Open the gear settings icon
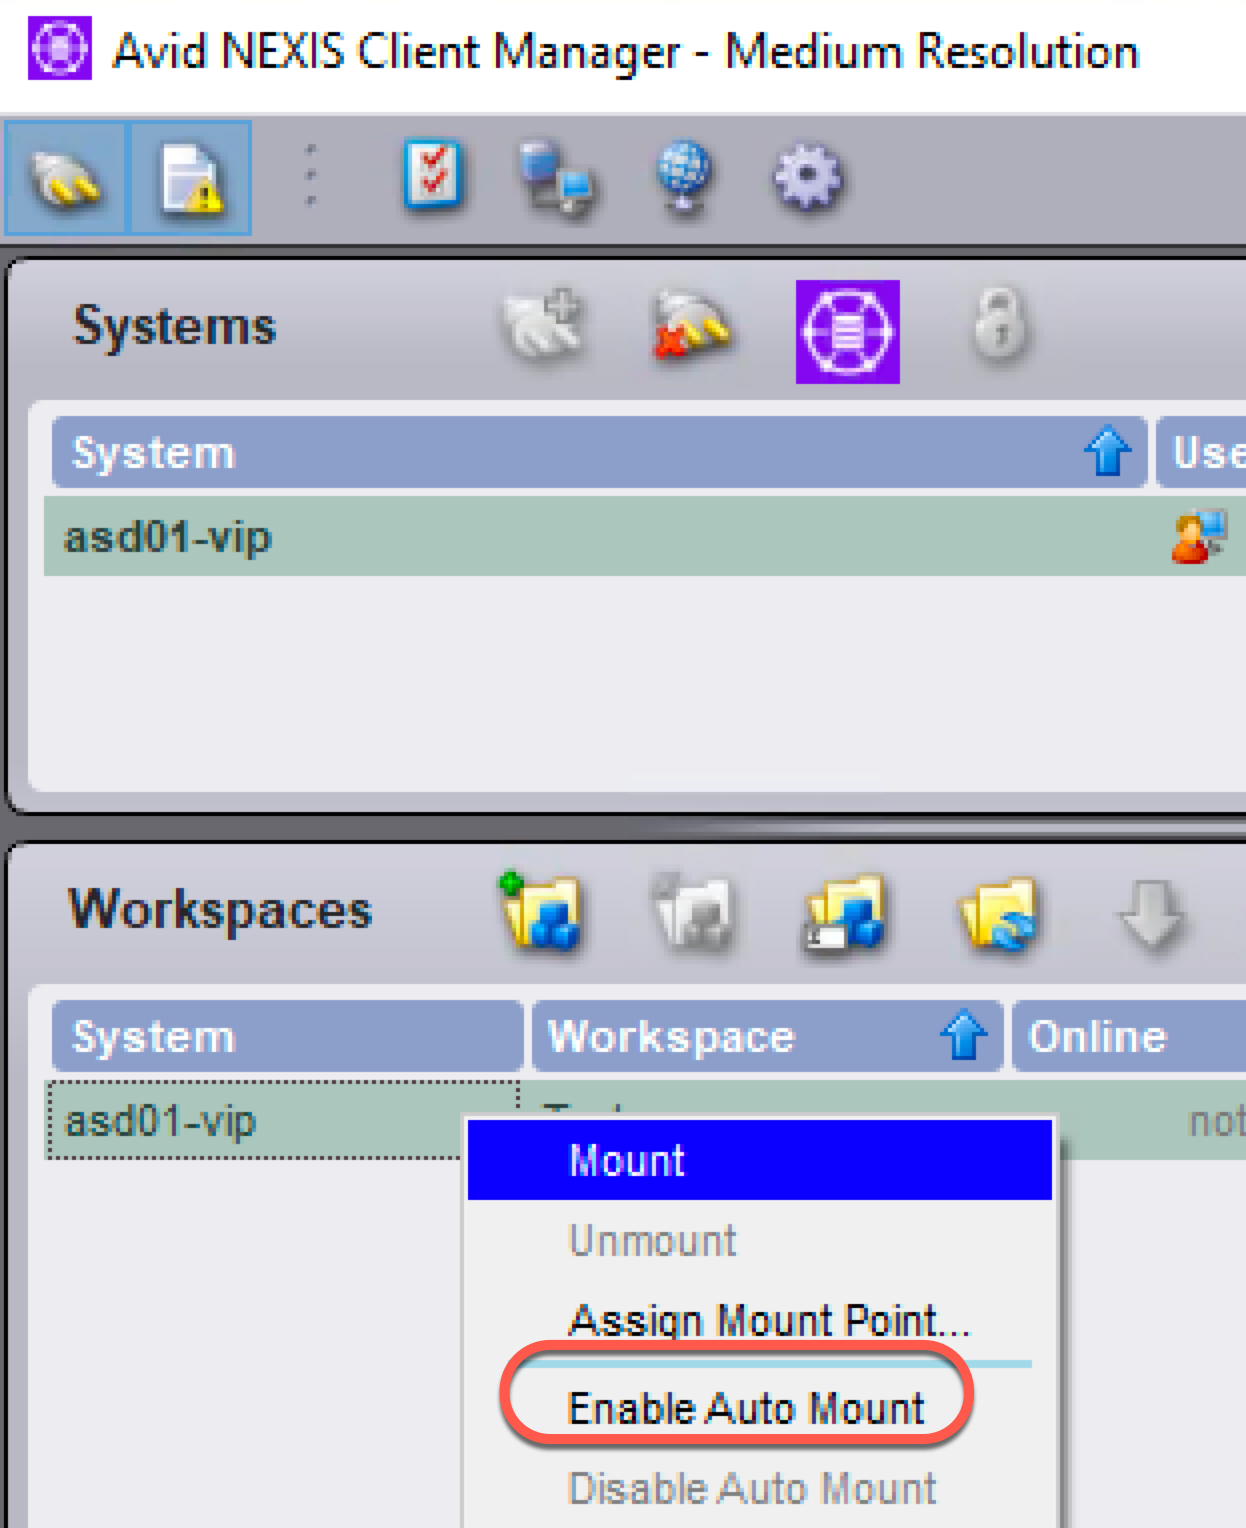This screenshot has height=1528, width=1246. point(807,178)
